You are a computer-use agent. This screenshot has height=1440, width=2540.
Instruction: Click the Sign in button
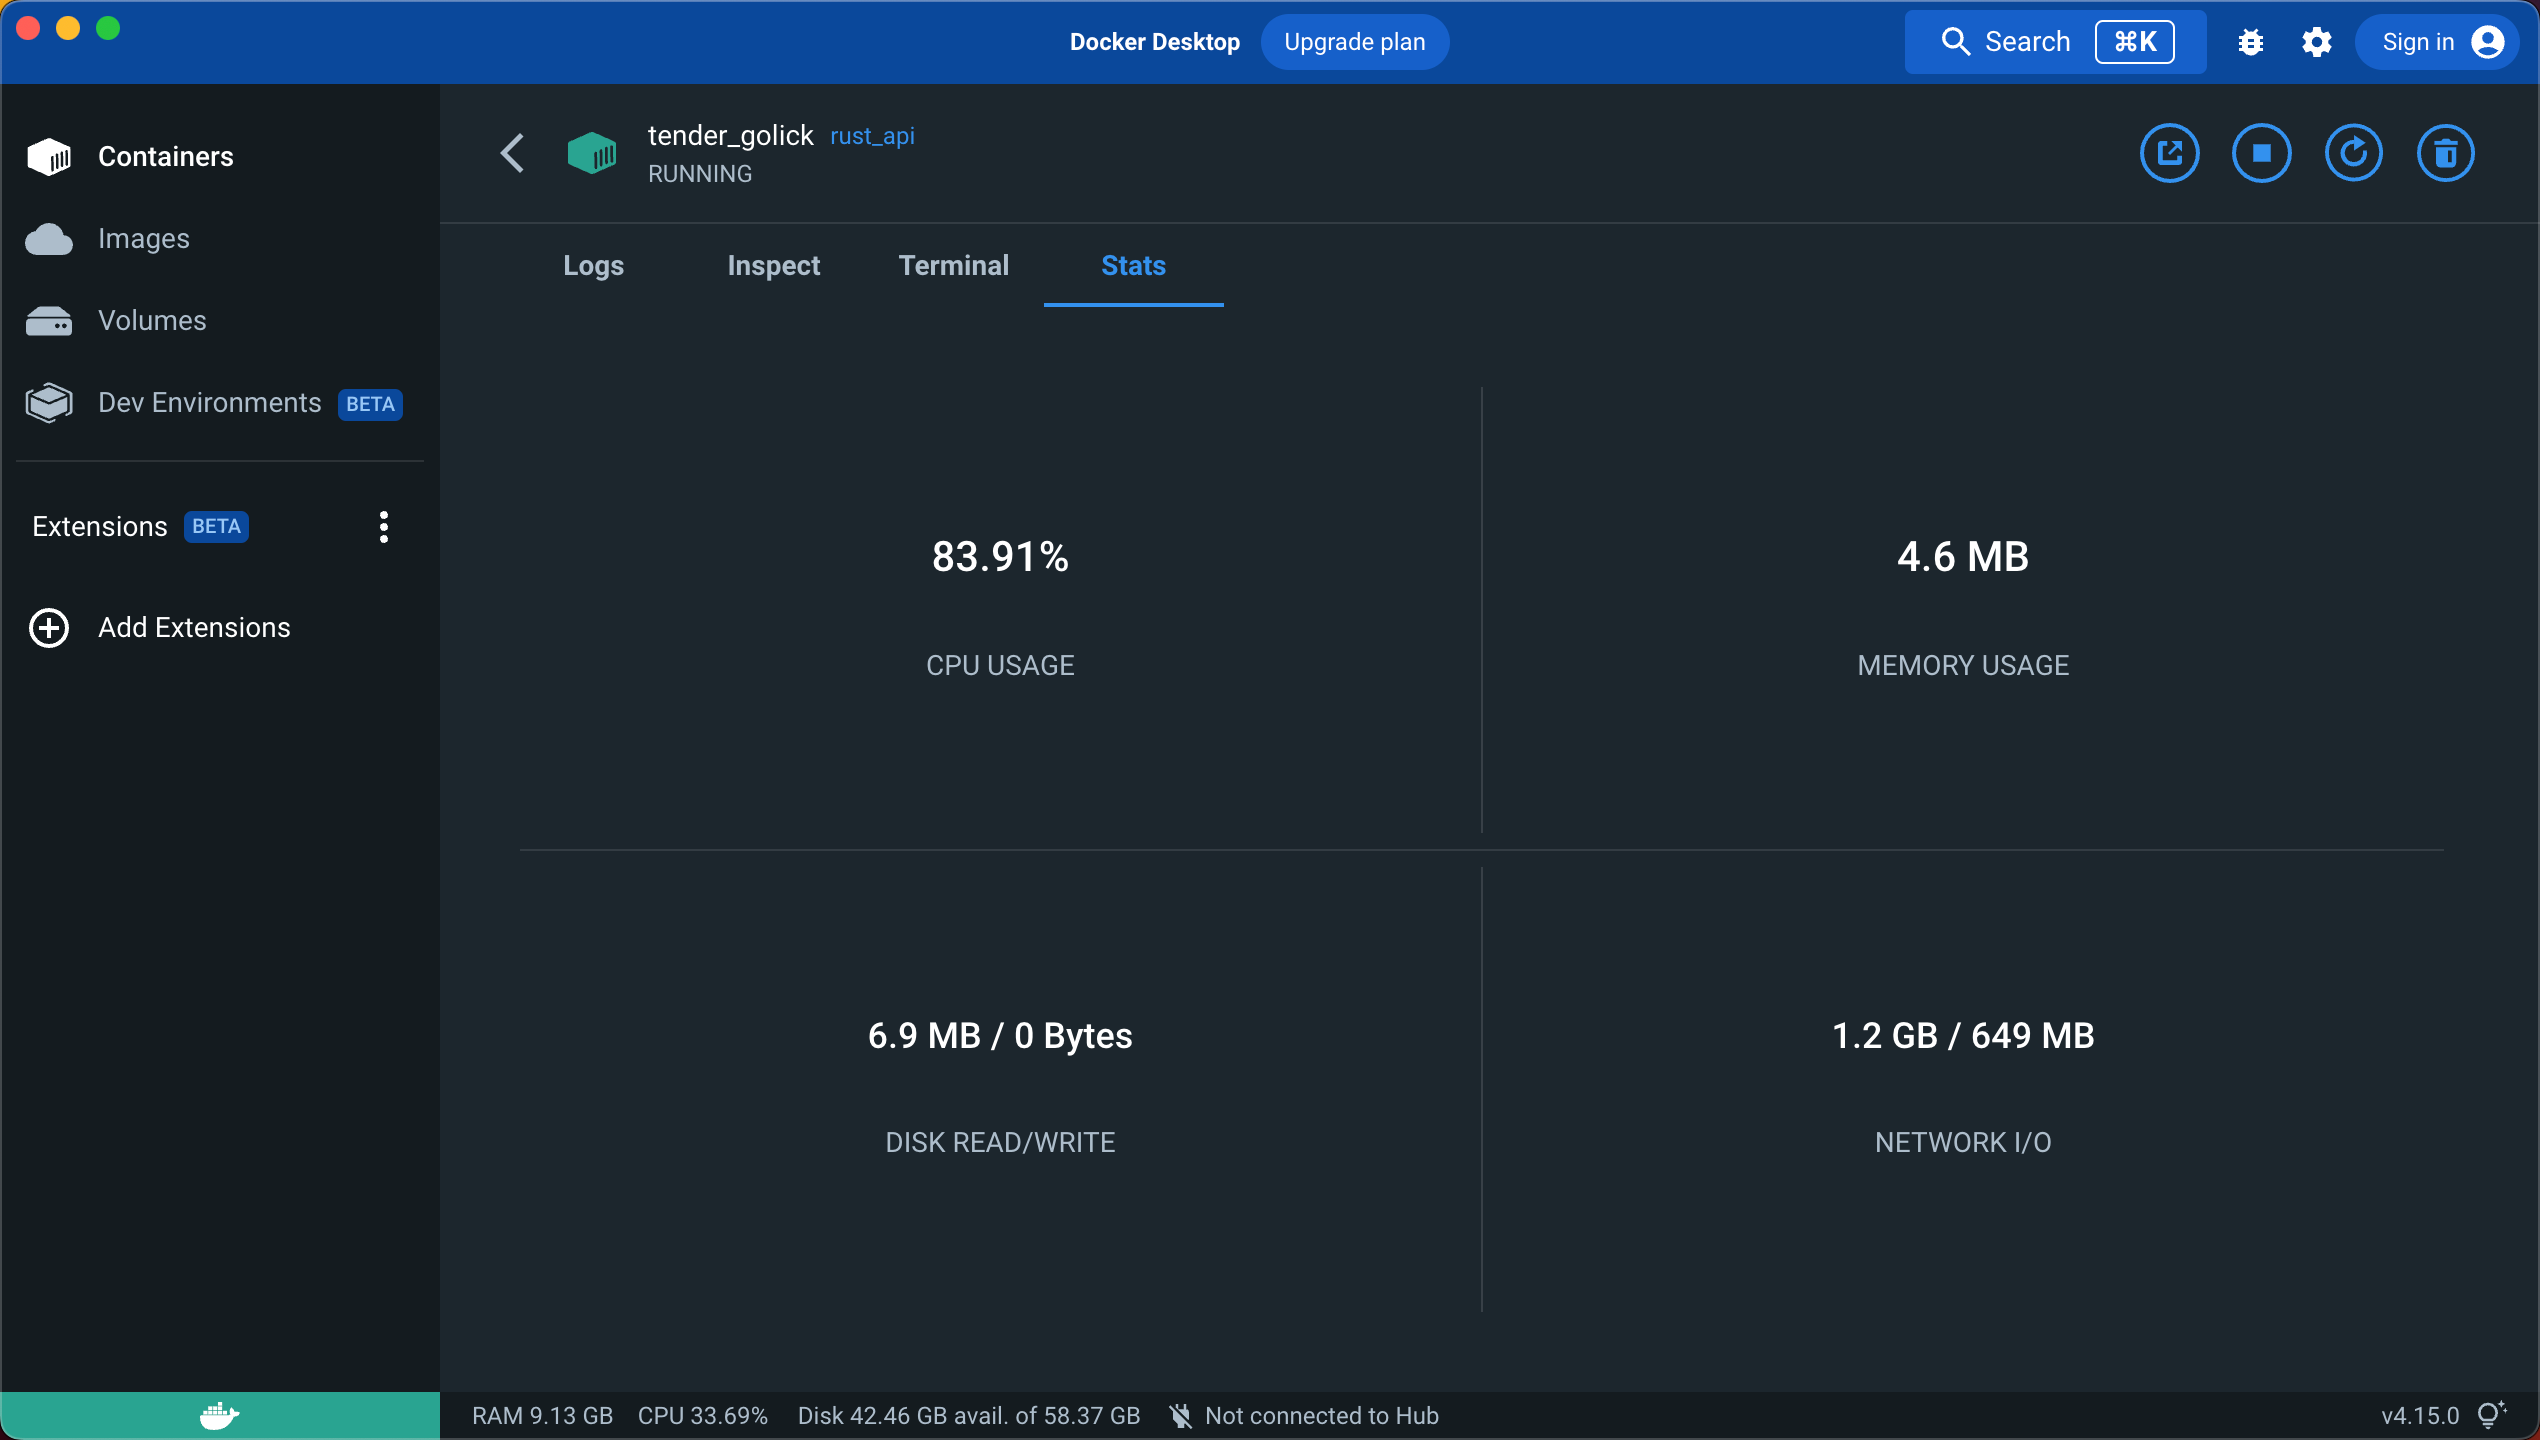tap(2437, 42)
